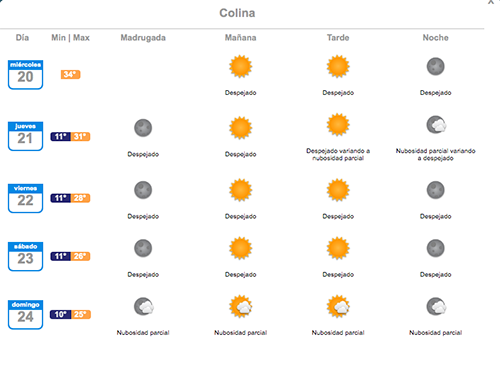The width and height of the screenshot is (500, 376).
Task: Click the orange 34° max temperature badge
Action: click(70, 74)
